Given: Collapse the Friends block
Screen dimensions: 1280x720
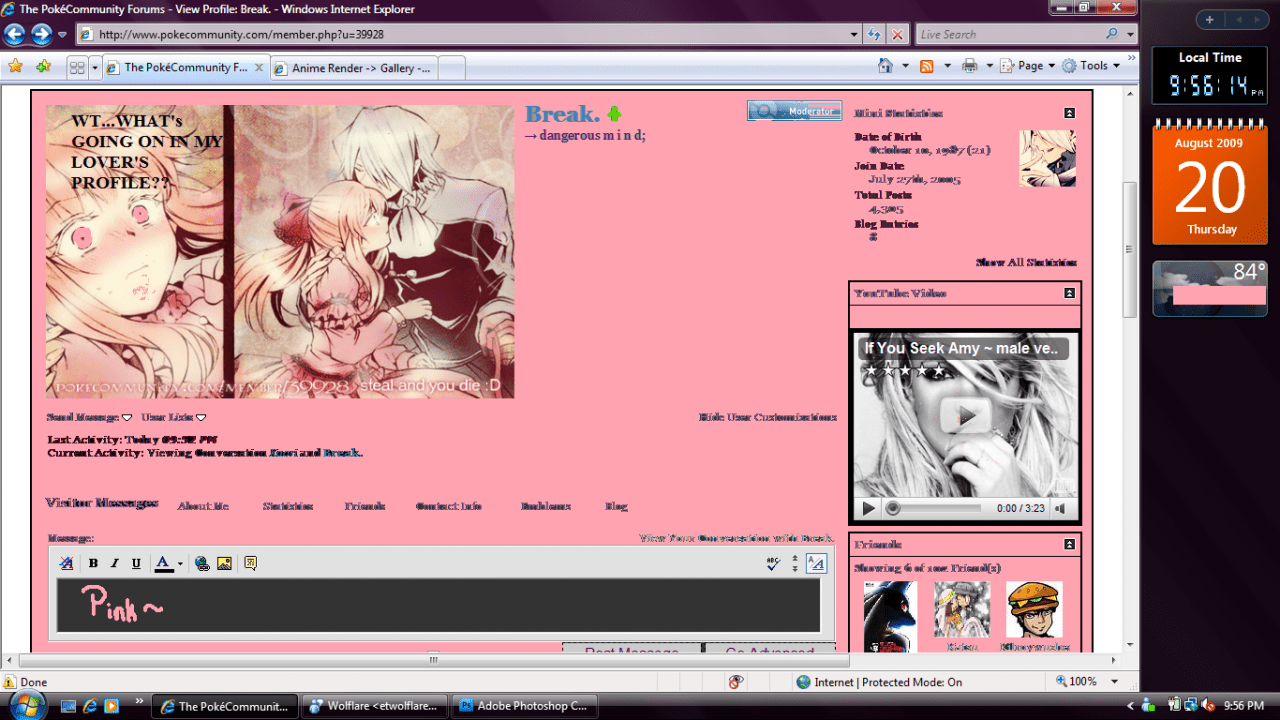Looking at the screenshot, I should pos(1069,544).
